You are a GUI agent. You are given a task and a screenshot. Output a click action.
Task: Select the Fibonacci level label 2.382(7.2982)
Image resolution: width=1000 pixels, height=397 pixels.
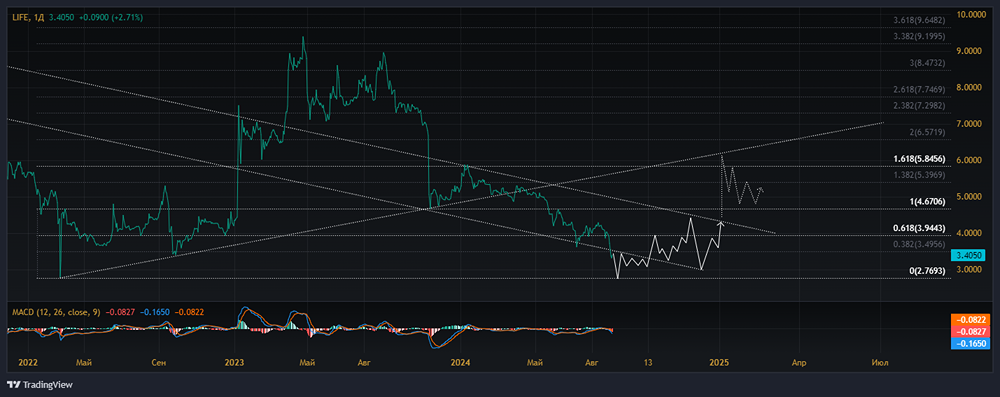pyautogui.click(x=919, y=105)
